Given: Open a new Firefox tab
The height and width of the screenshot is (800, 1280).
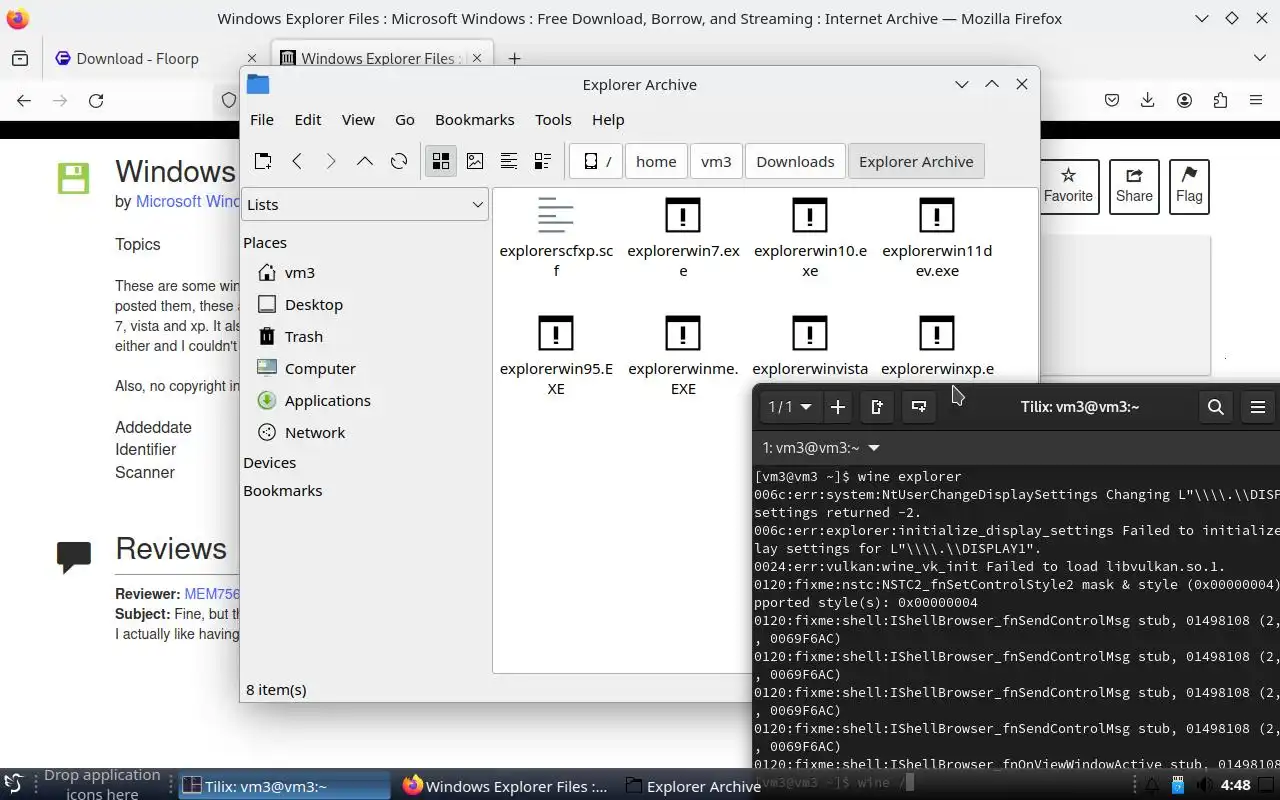Looking at the screenshot, I should tap(514, 58).
